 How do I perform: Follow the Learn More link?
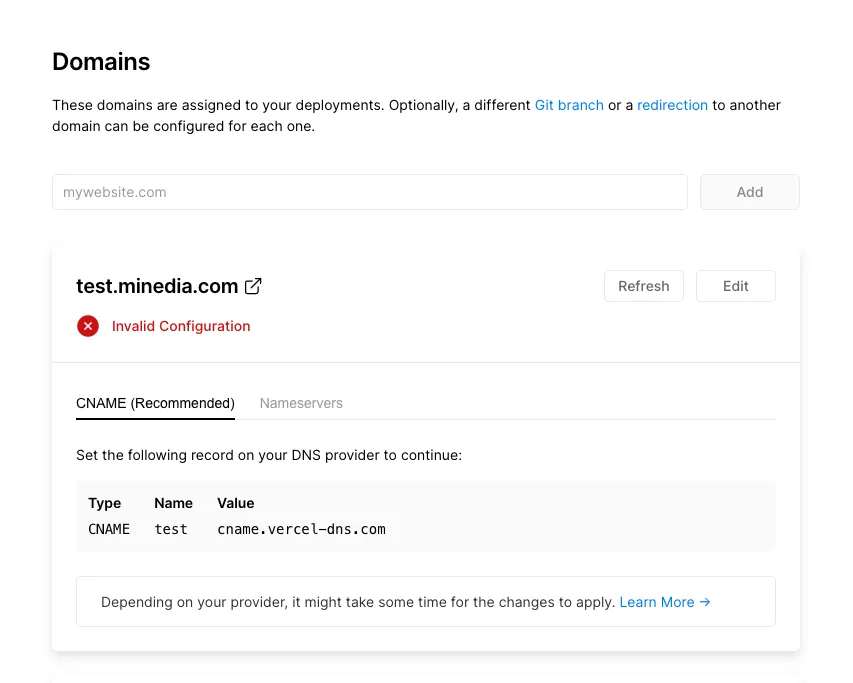[664, 602]
